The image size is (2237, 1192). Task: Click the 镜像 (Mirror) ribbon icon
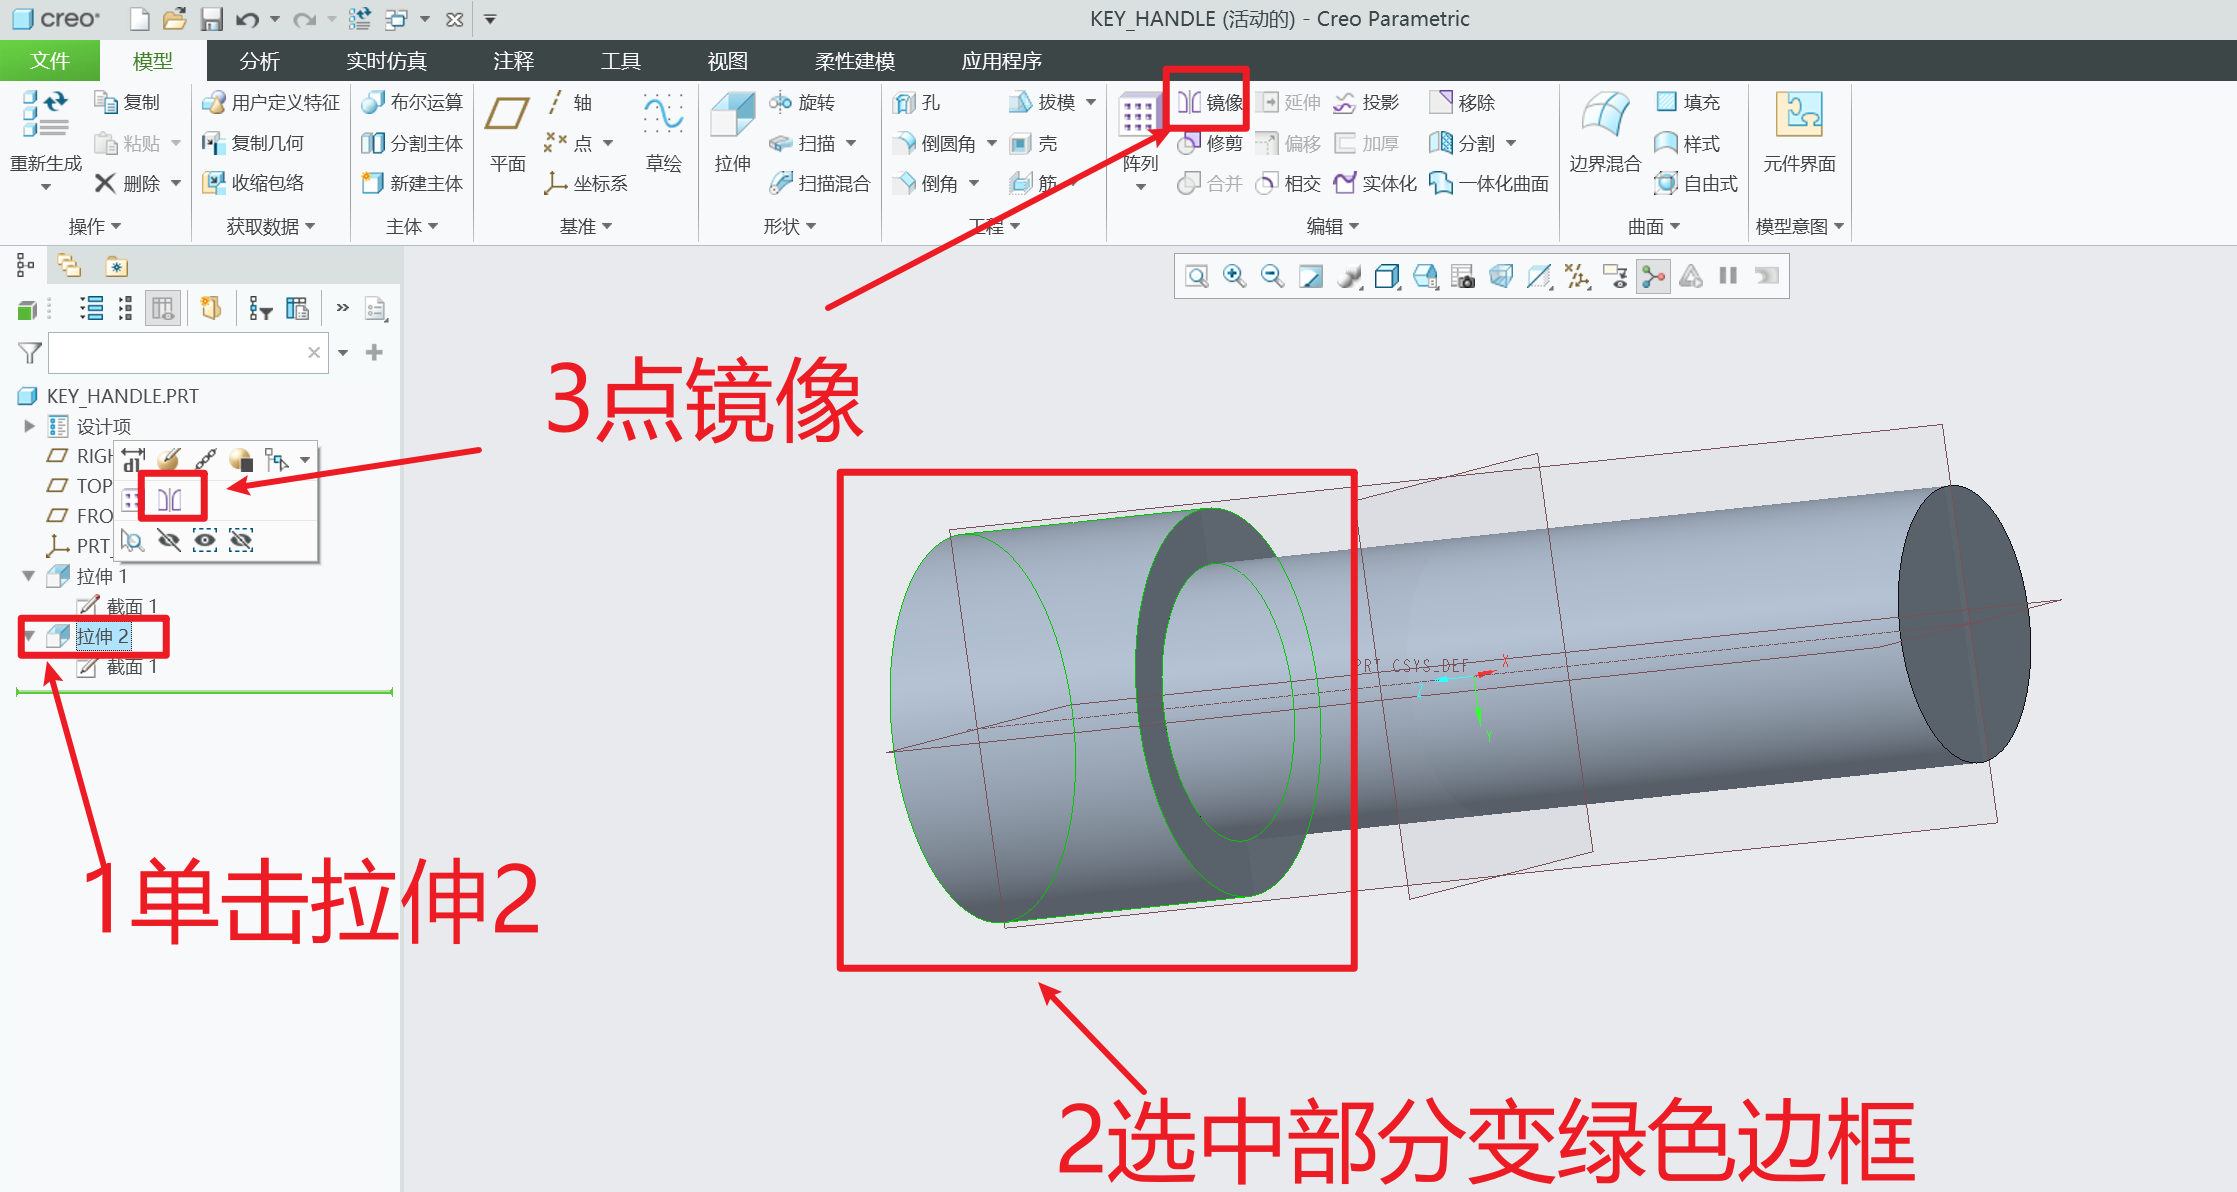coord(1207,101)
